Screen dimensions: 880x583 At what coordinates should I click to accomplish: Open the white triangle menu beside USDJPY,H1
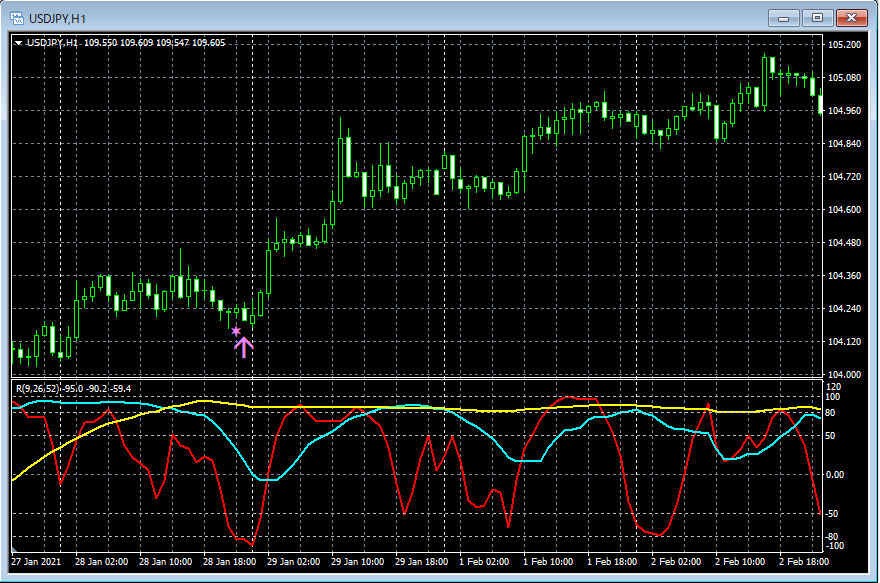click(x=18, y=43)
